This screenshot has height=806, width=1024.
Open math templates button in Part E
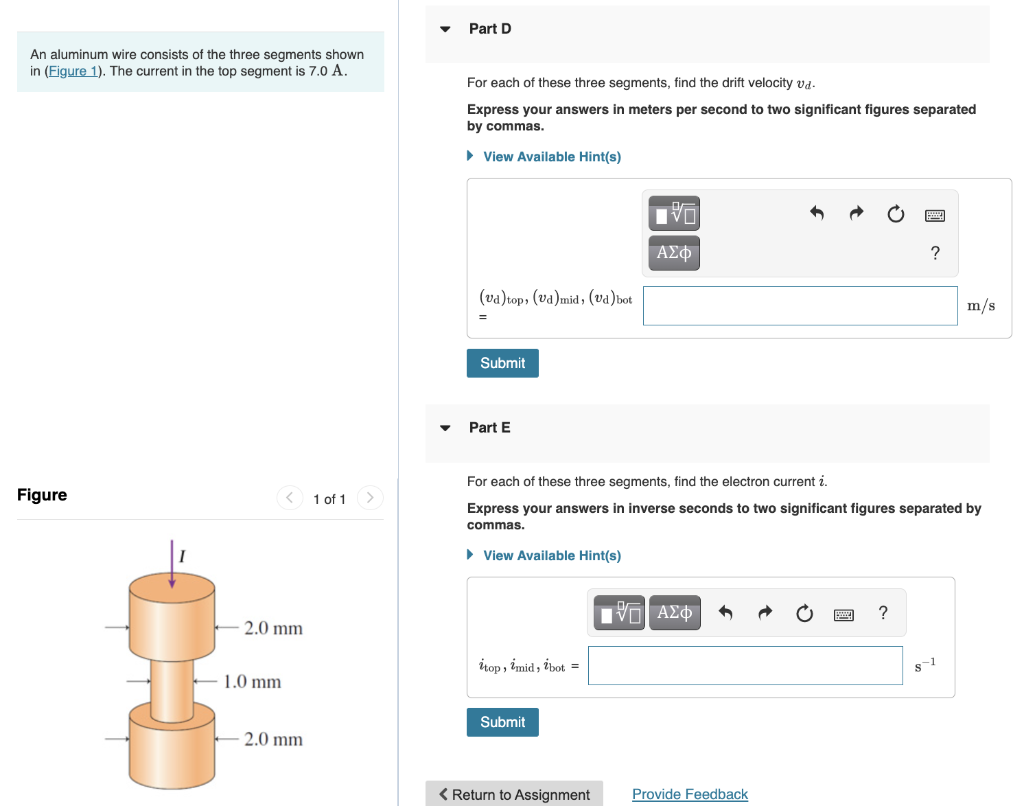[x=620, y=612]
